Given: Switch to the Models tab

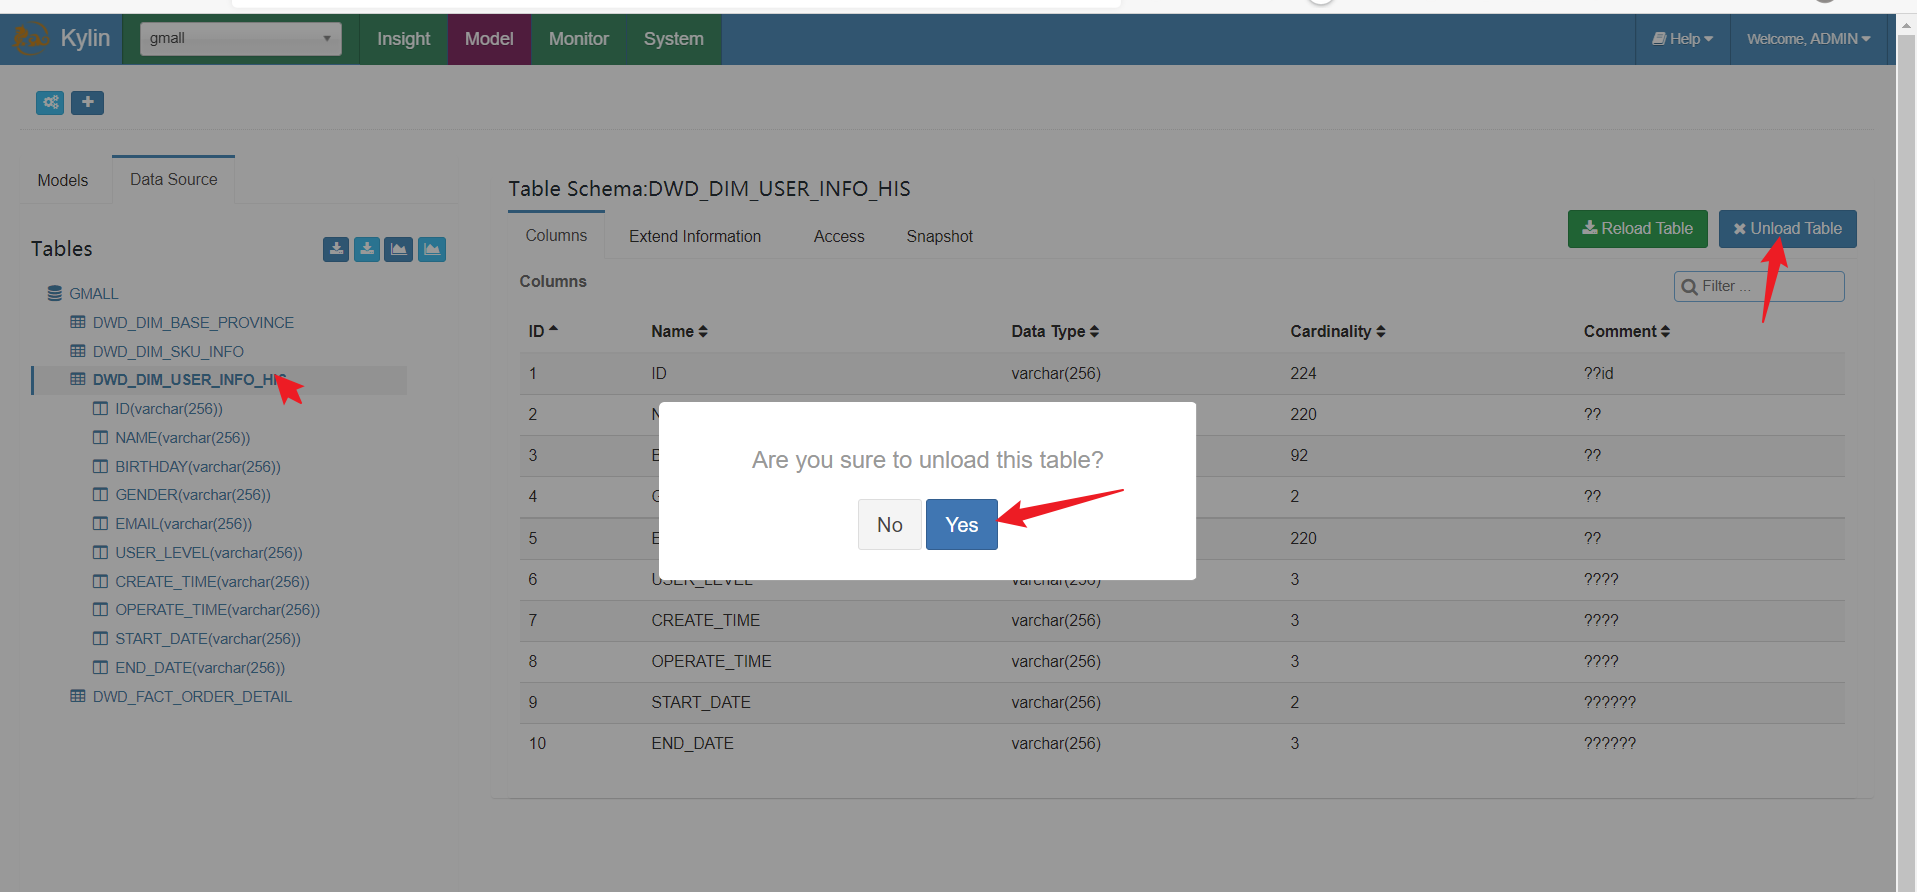Looking at the screenshot, I should (63, 180).
